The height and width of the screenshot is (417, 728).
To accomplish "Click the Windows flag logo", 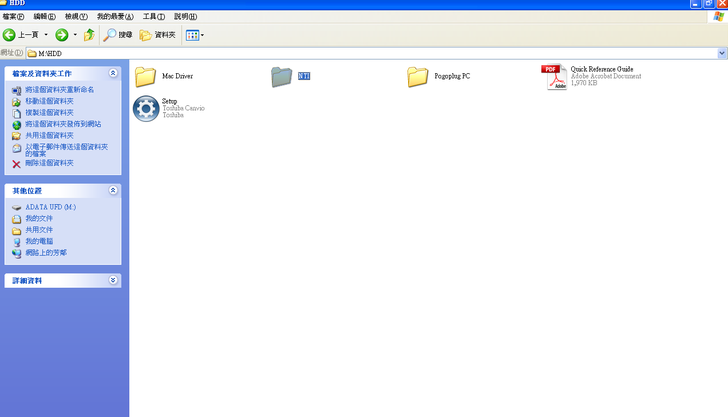I will click(719, 17).
